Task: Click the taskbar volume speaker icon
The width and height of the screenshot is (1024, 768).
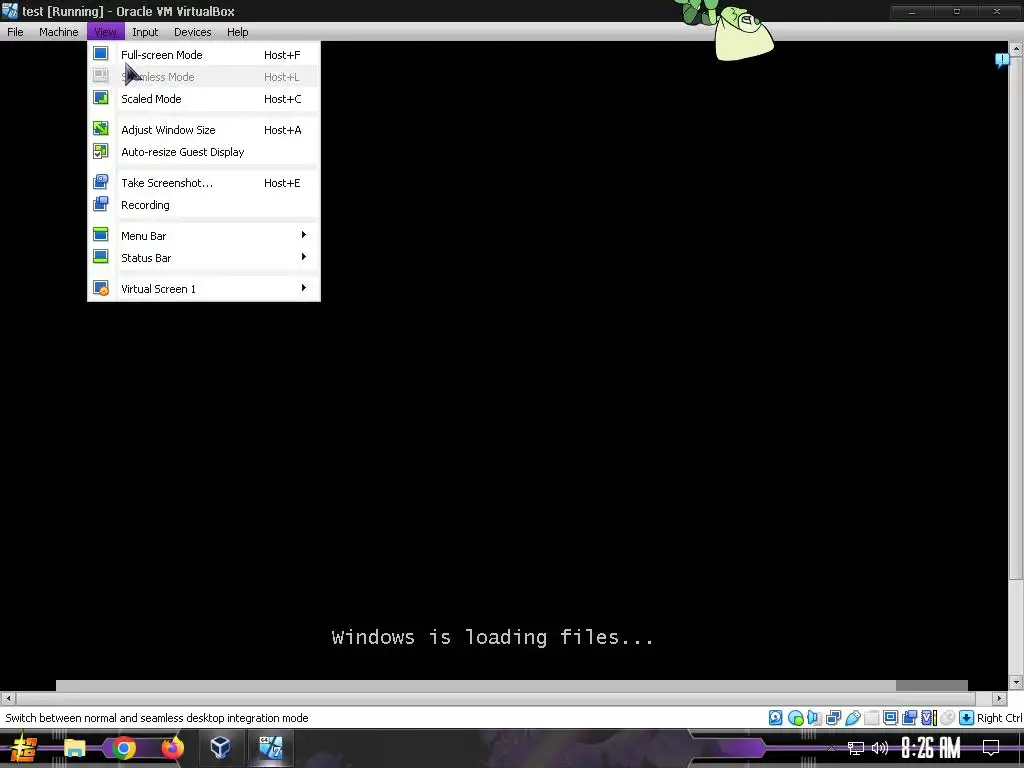Action: pos(880,748)
